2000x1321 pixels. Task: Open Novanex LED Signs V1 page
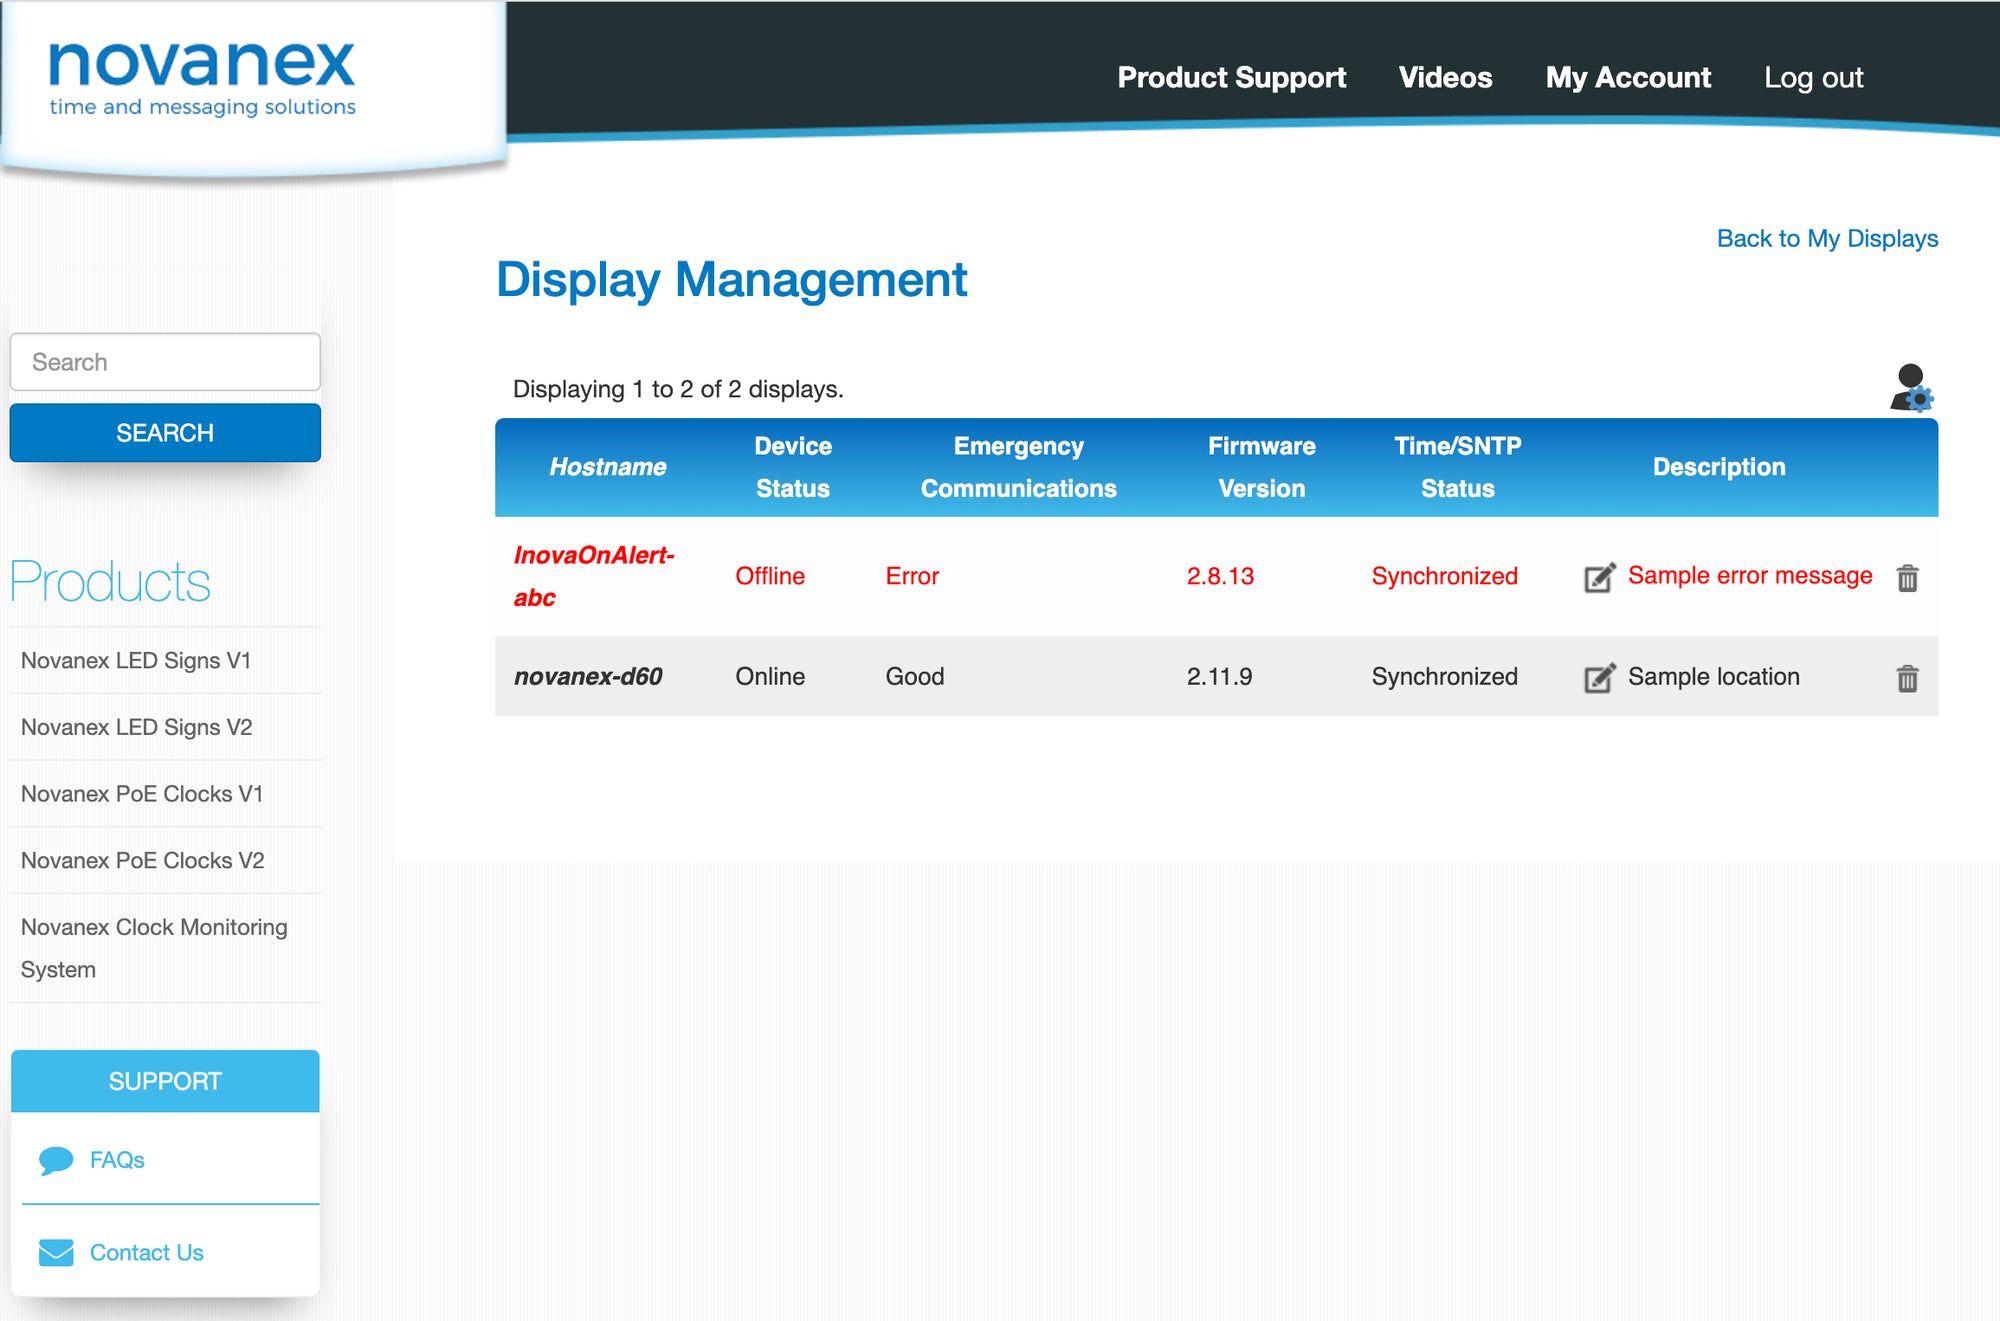[x=136, y=660]
